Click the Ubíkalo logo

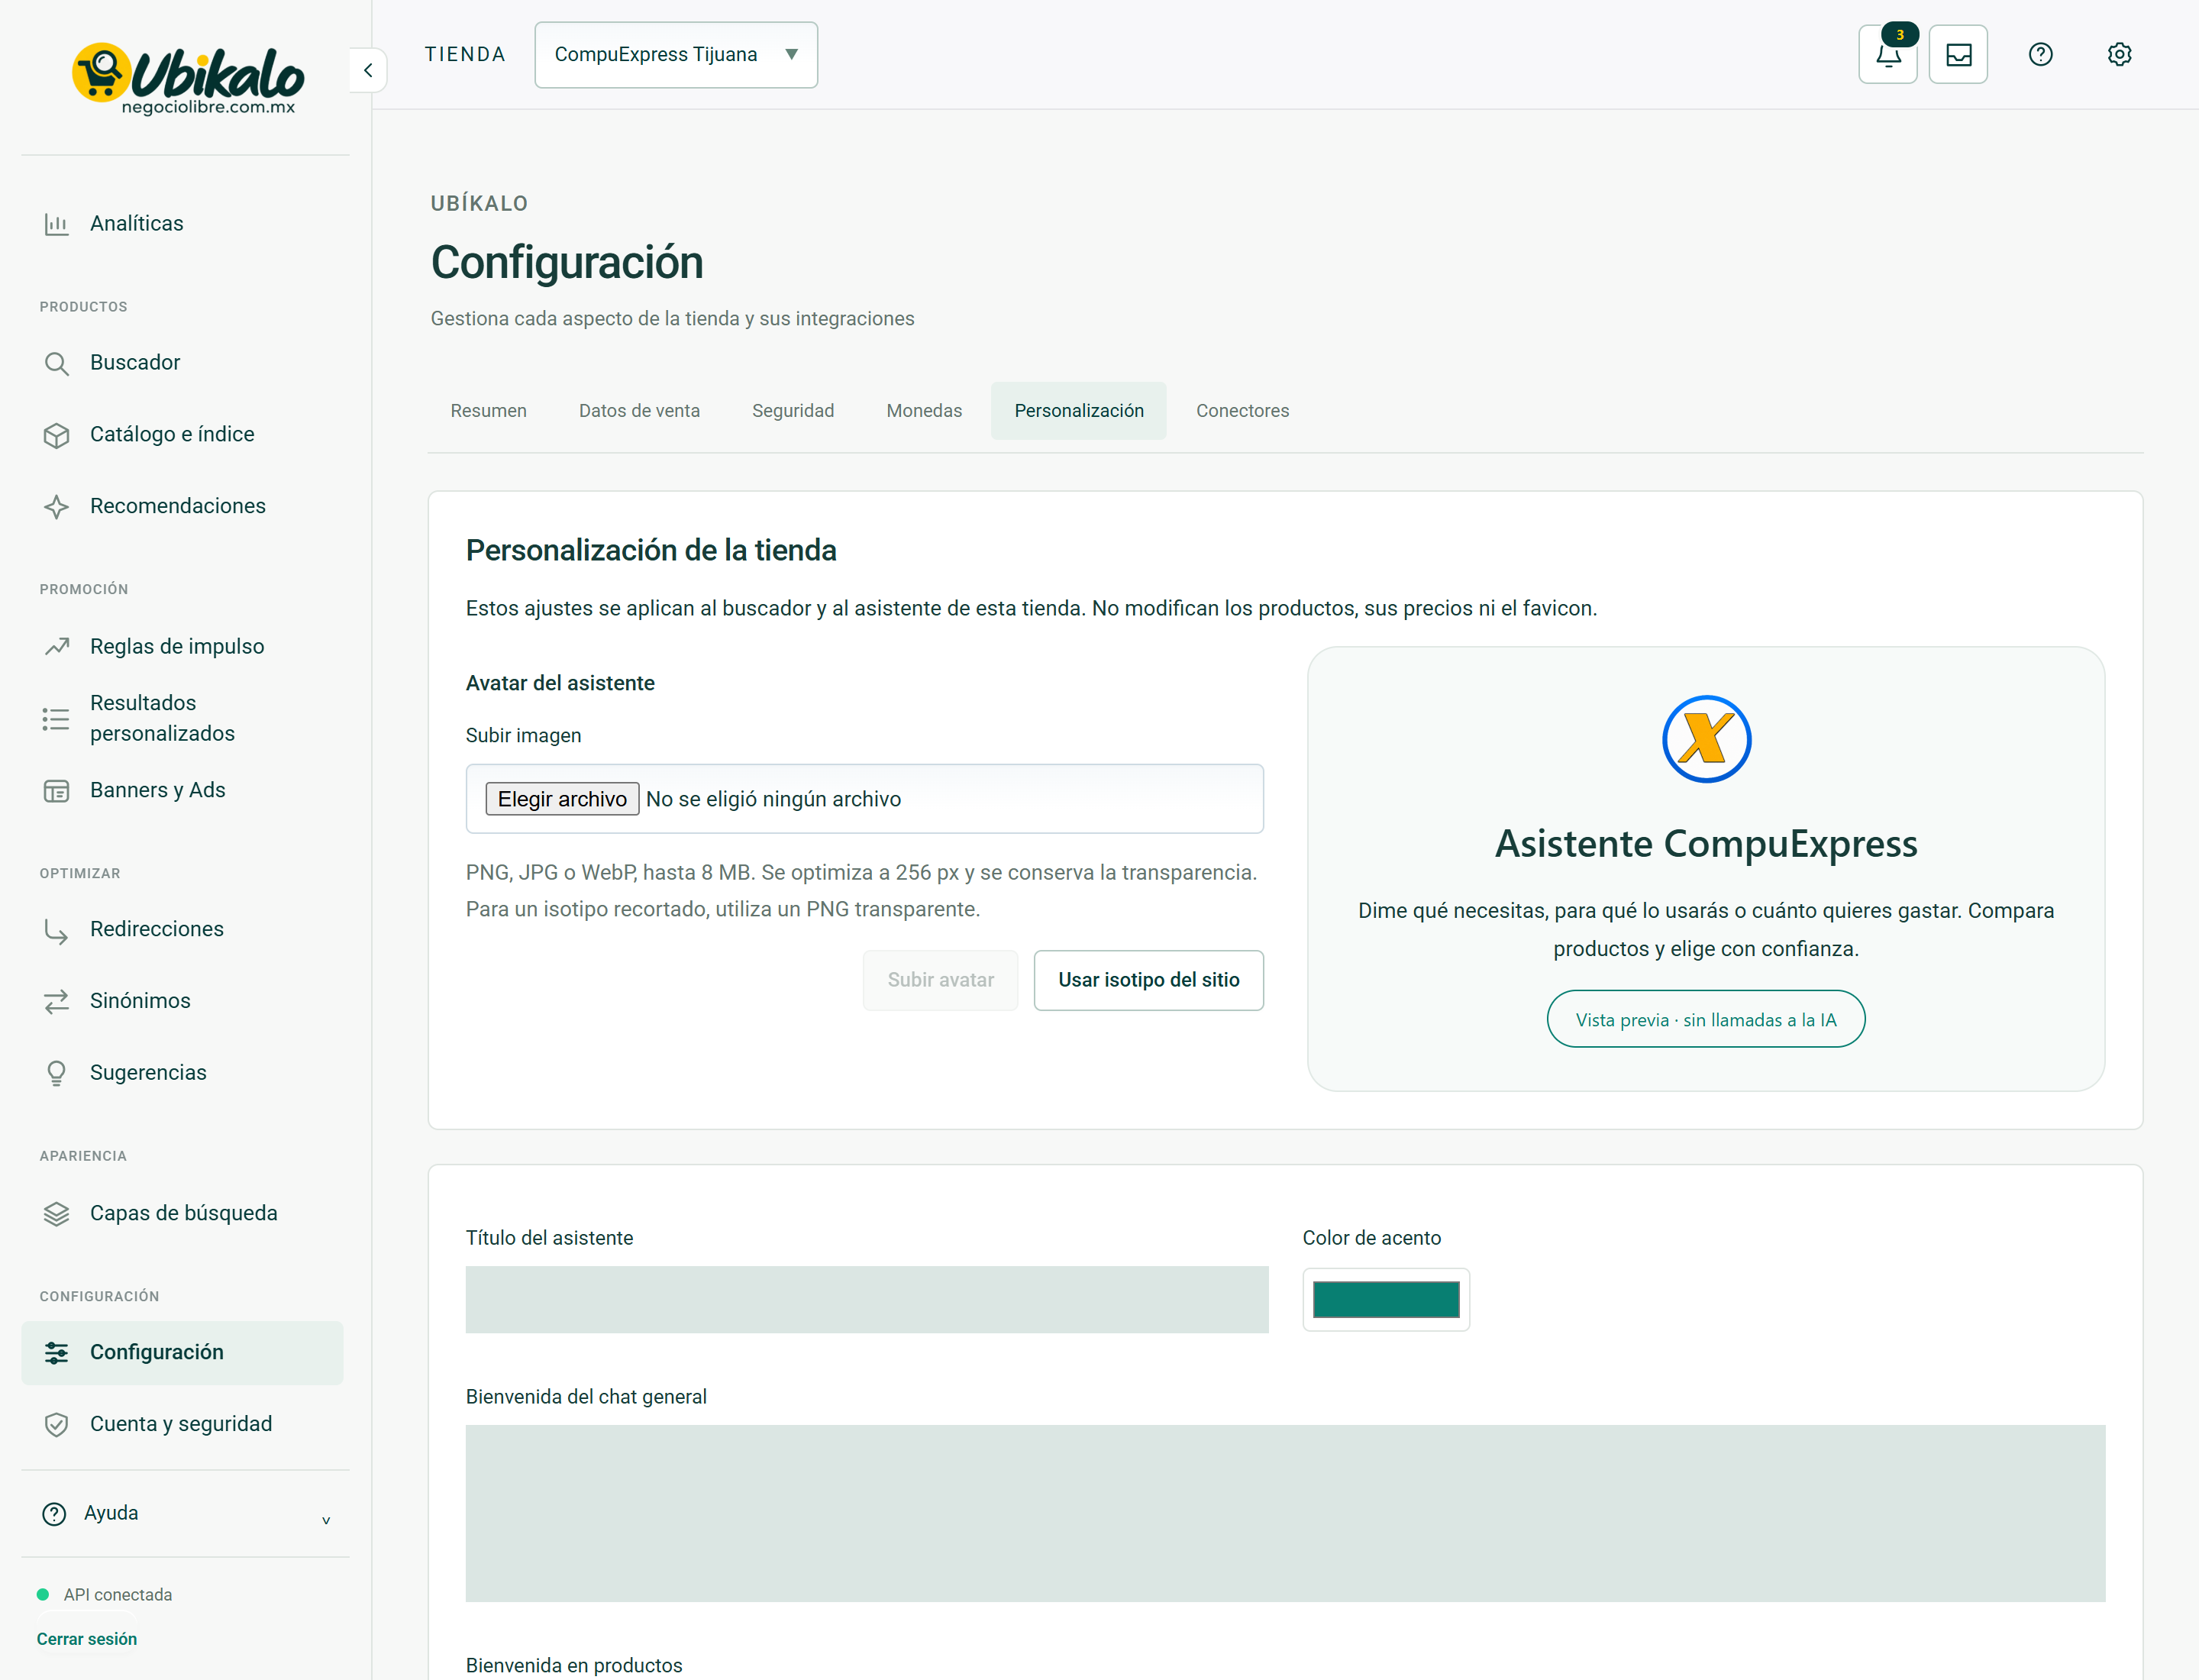[x=187, y=78]
